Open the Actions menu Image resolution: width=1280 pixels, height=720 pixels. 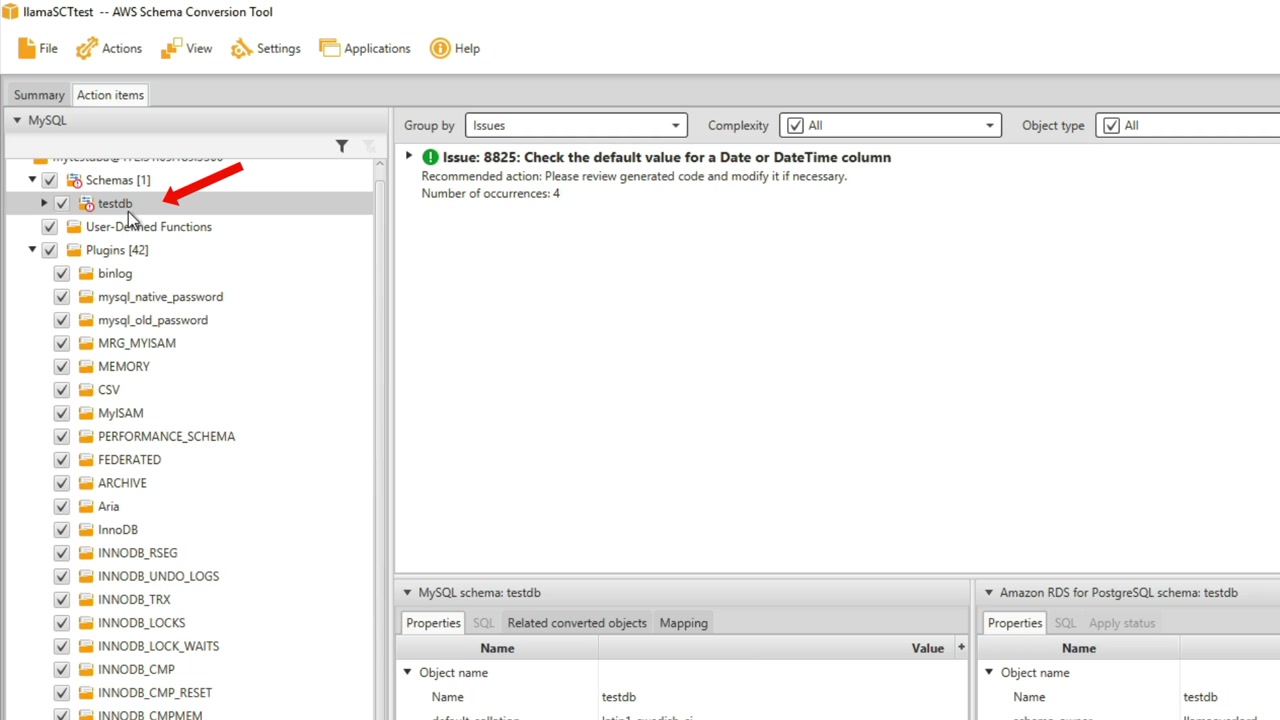(x=109, y=48)
